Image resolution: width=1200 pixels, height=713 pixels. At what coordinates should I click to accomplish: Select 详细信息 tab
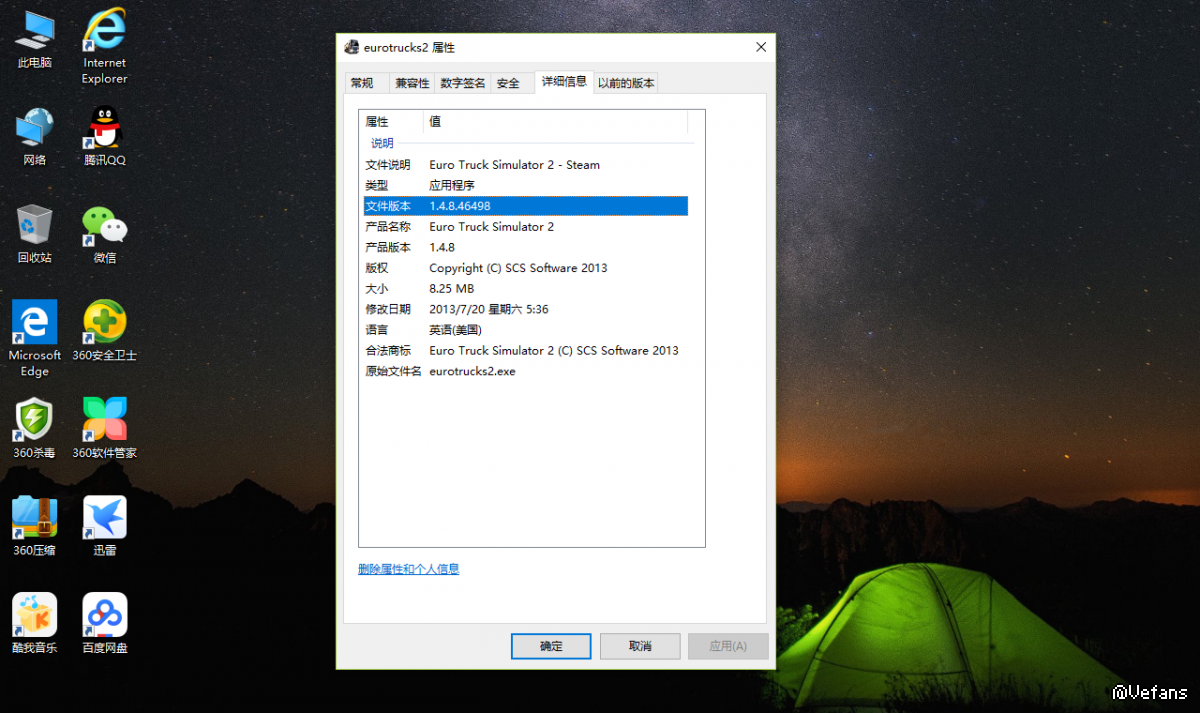pos(564,81)
